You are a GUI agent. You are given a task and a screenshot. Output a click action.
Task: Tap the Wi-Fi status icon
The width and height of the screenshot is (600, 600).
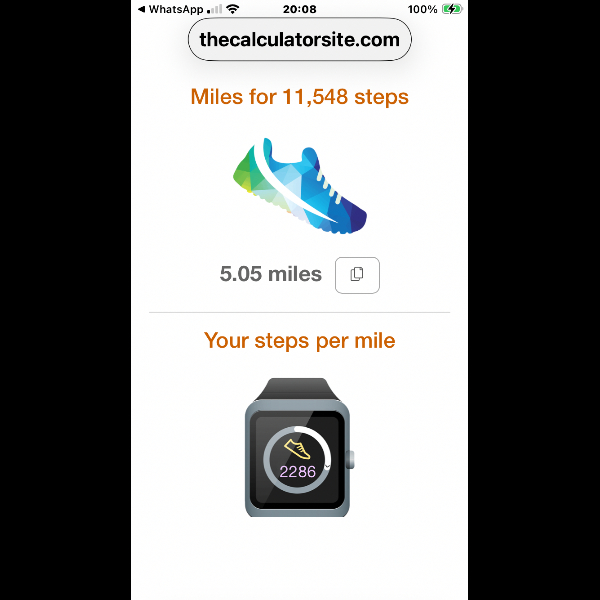[232, 9]
